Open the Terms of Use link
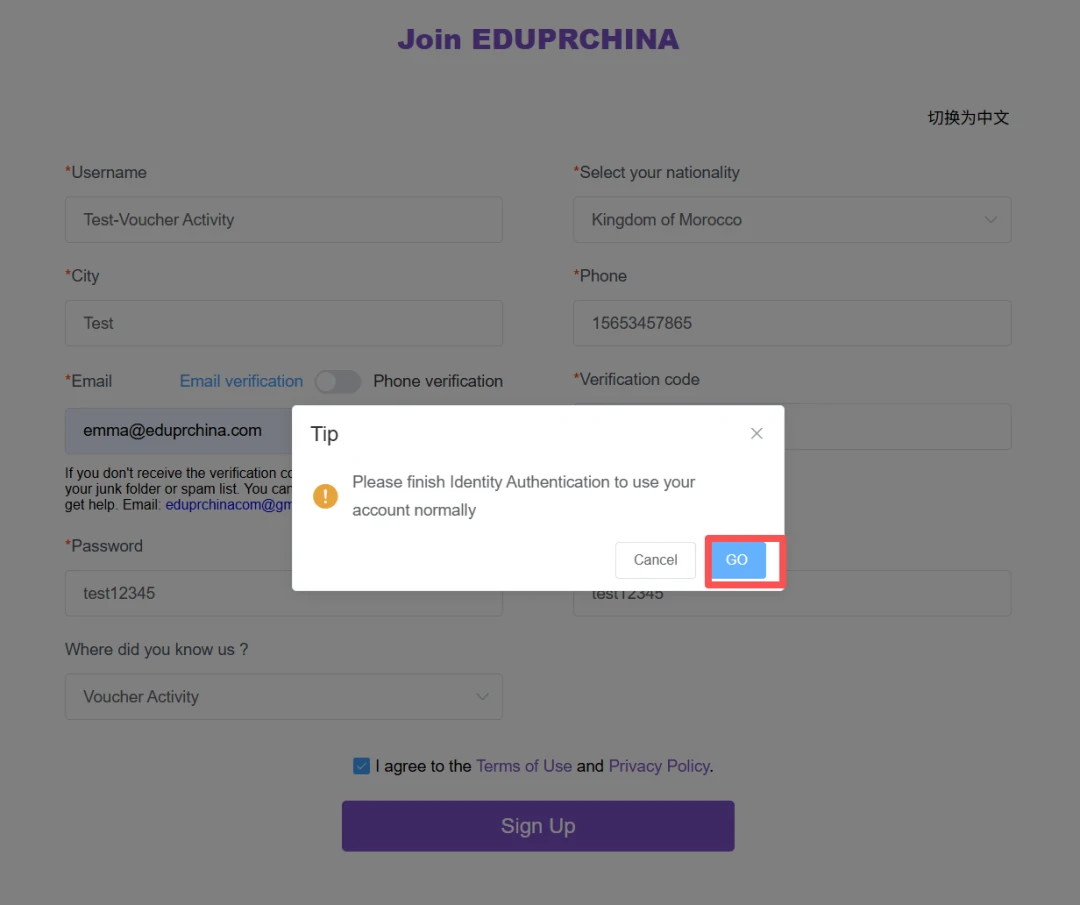 (523, 766)
